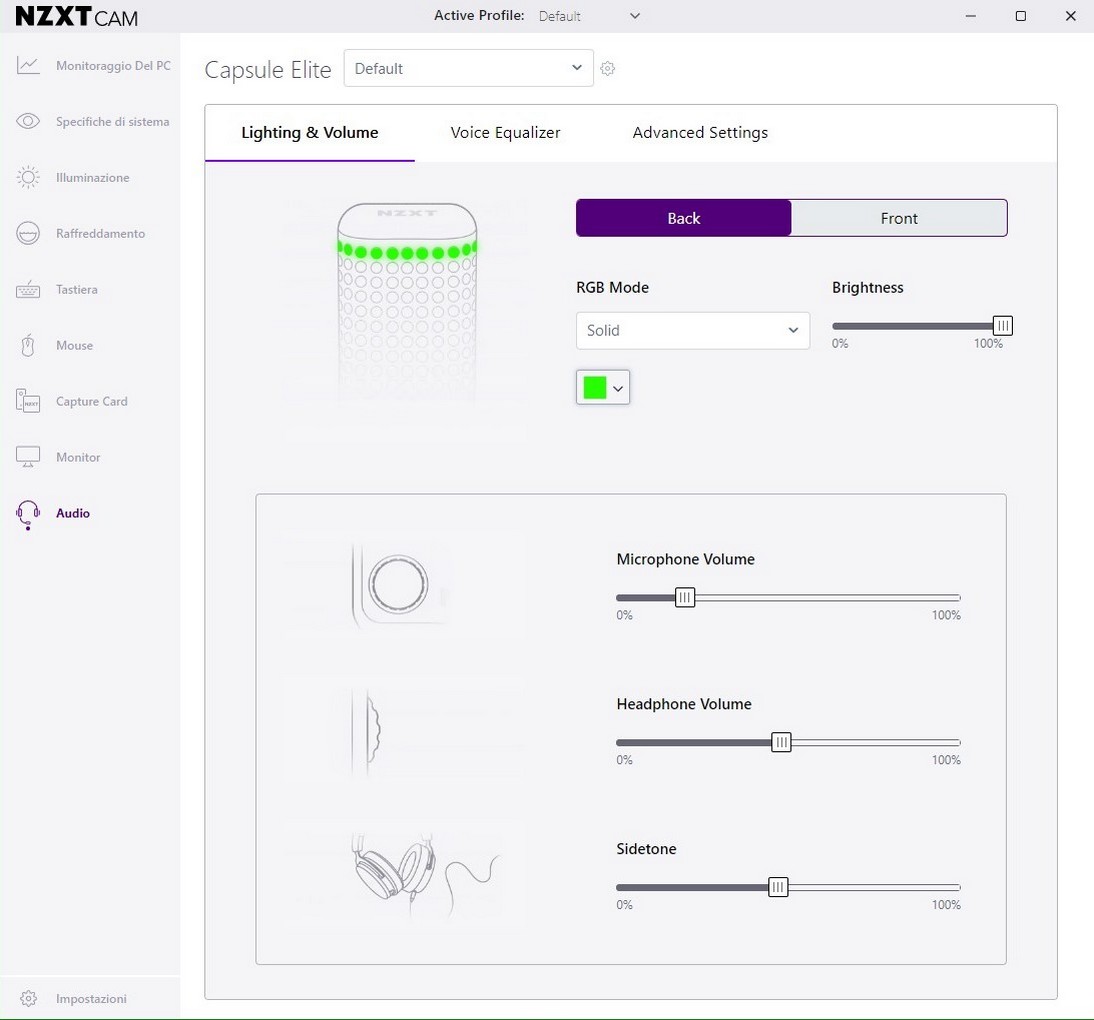Open the Advanced Settings tab
Screen dimensions: 1094x1020
click(700, 133)
